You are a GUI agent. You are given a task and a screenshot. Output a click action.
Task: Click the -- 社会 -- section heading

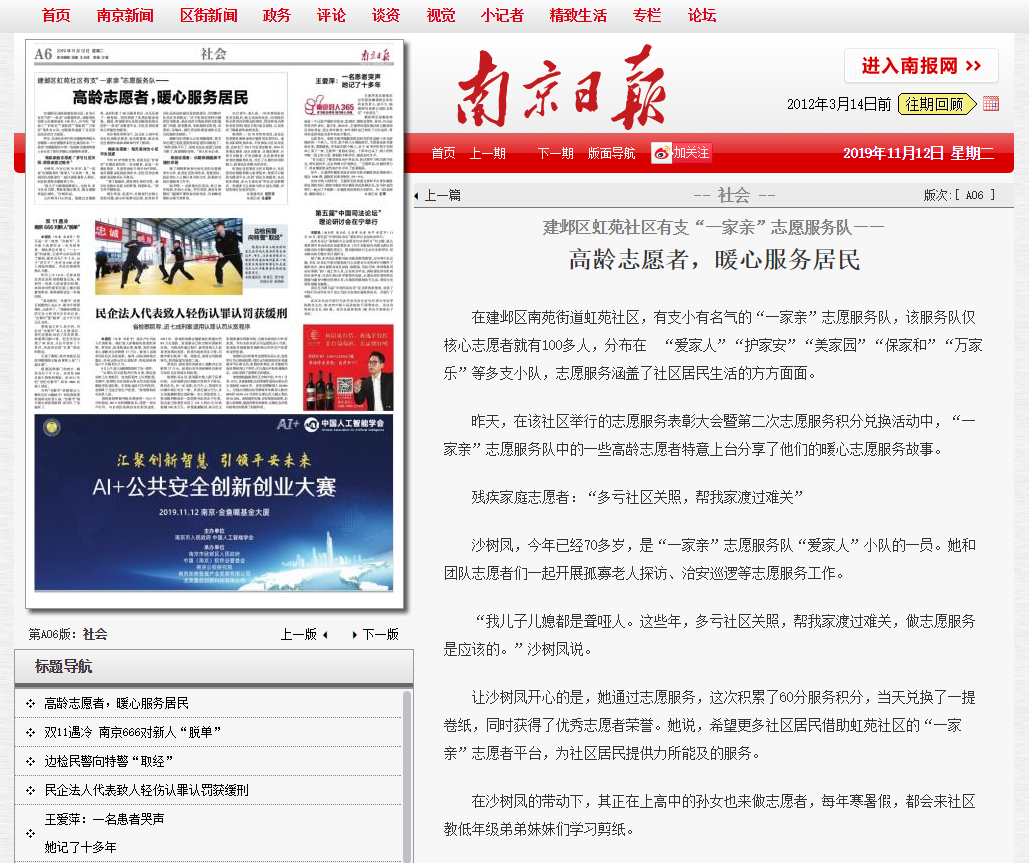734,195
